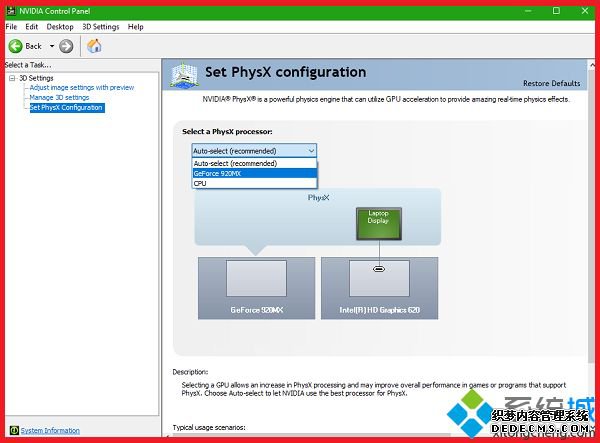
Task: Click the Intel(R) HD Graphics 620 block
Action: 379,288
